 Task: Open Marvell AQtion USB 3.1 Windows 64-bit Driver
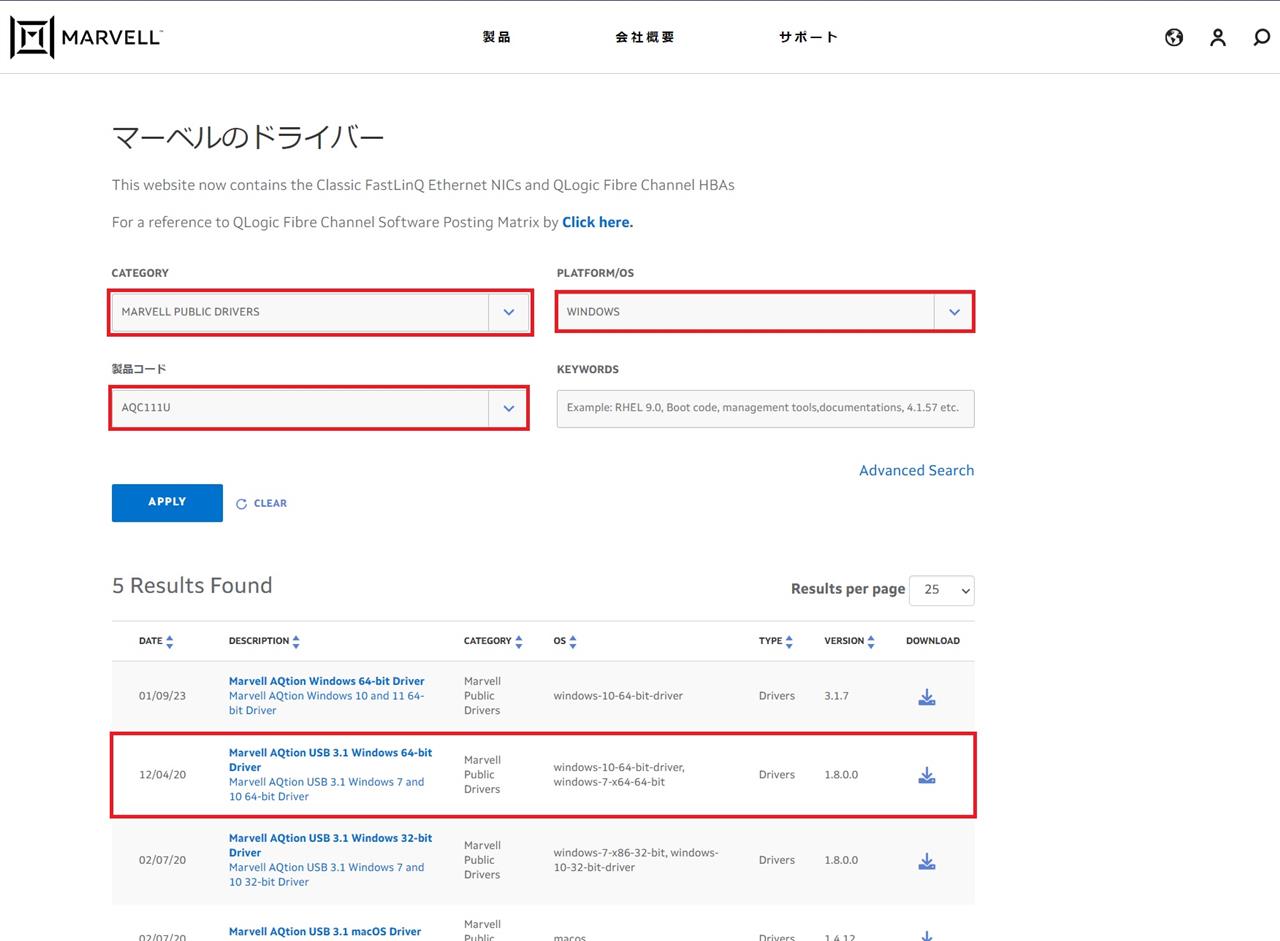click(330, 760)
